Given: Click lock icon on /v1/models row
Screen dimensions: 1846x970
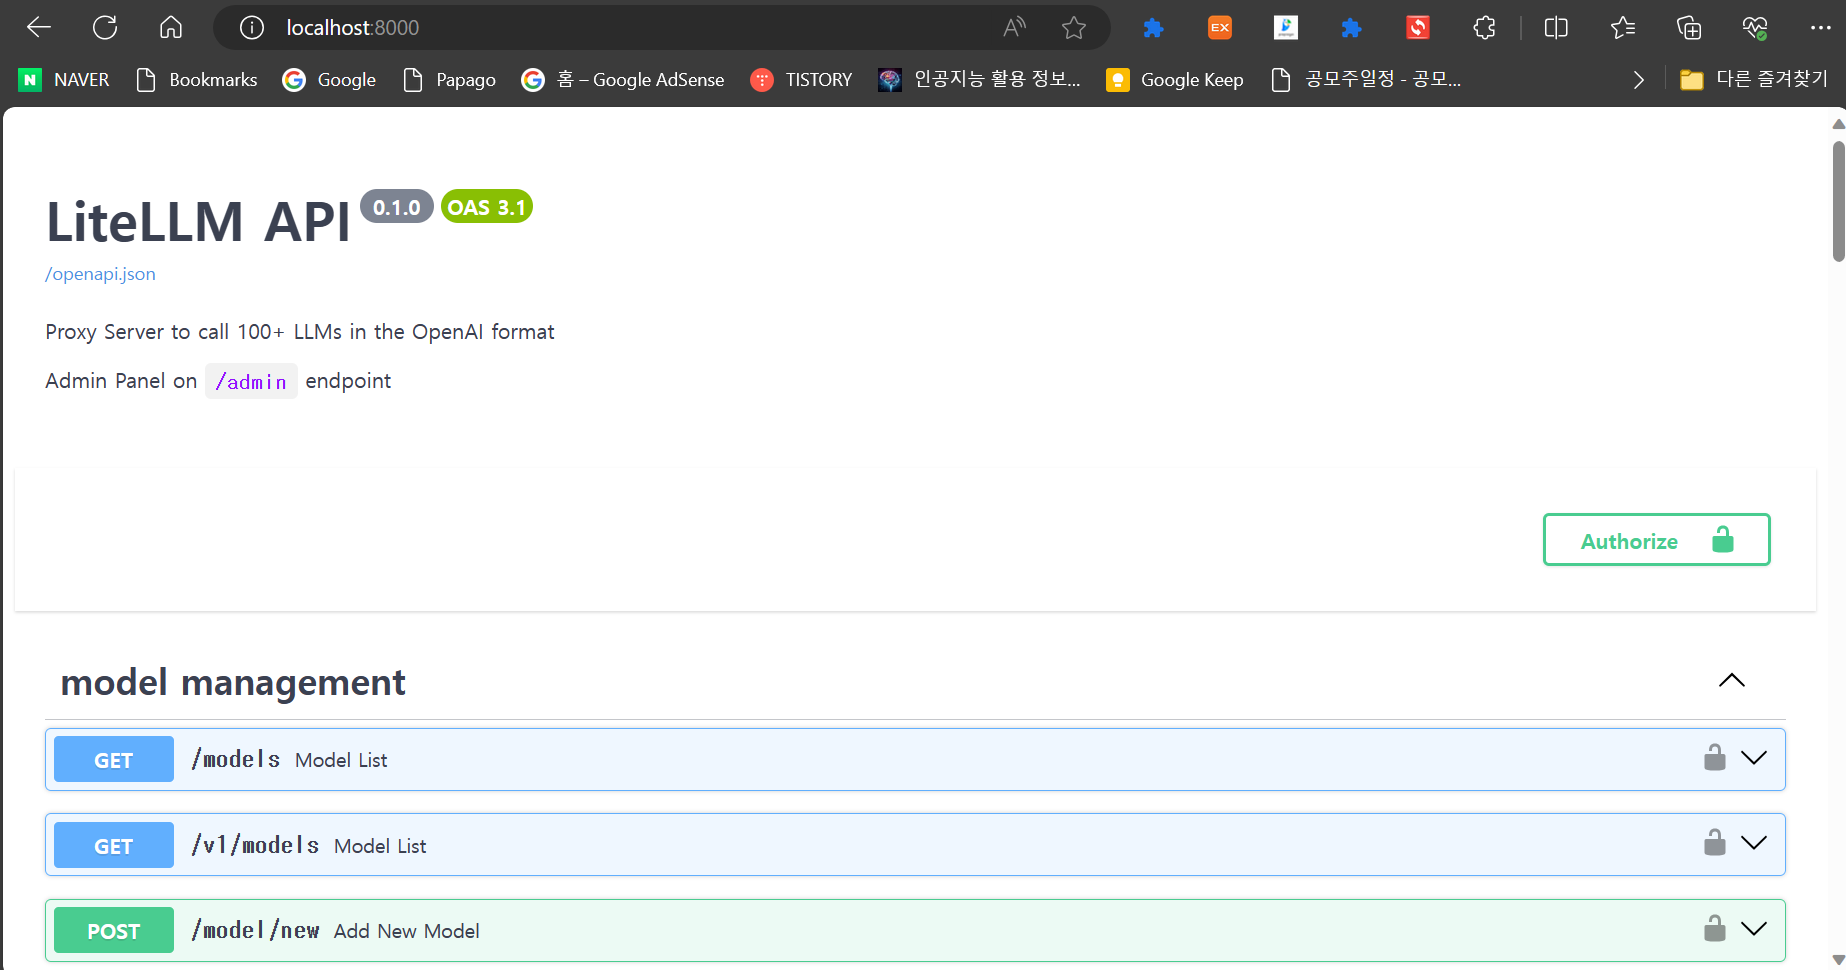Looking at the screenshot, I should tap(1715, 843).
